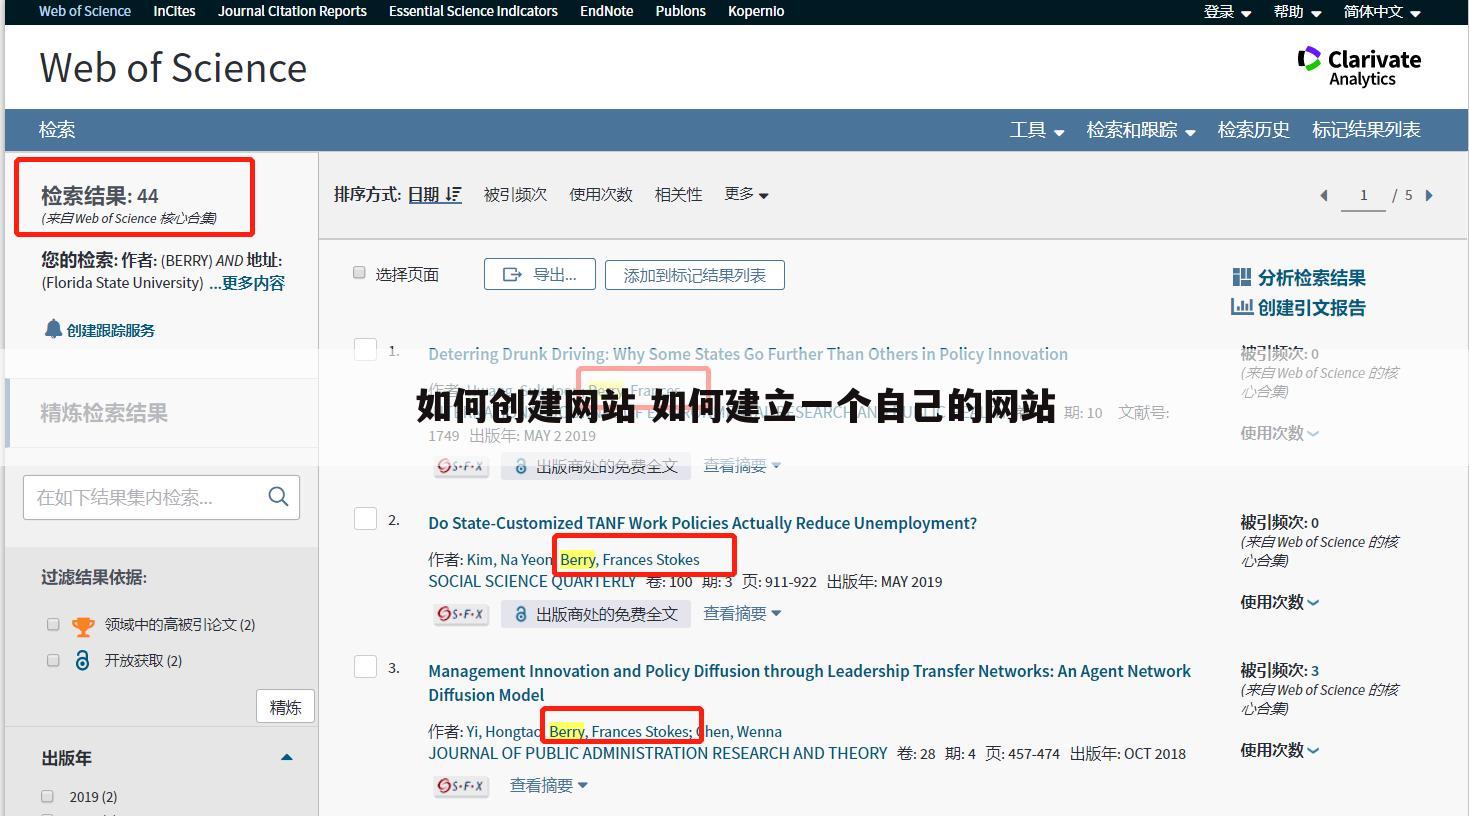Click the 精炼 refine button

[x=285, y=706]
